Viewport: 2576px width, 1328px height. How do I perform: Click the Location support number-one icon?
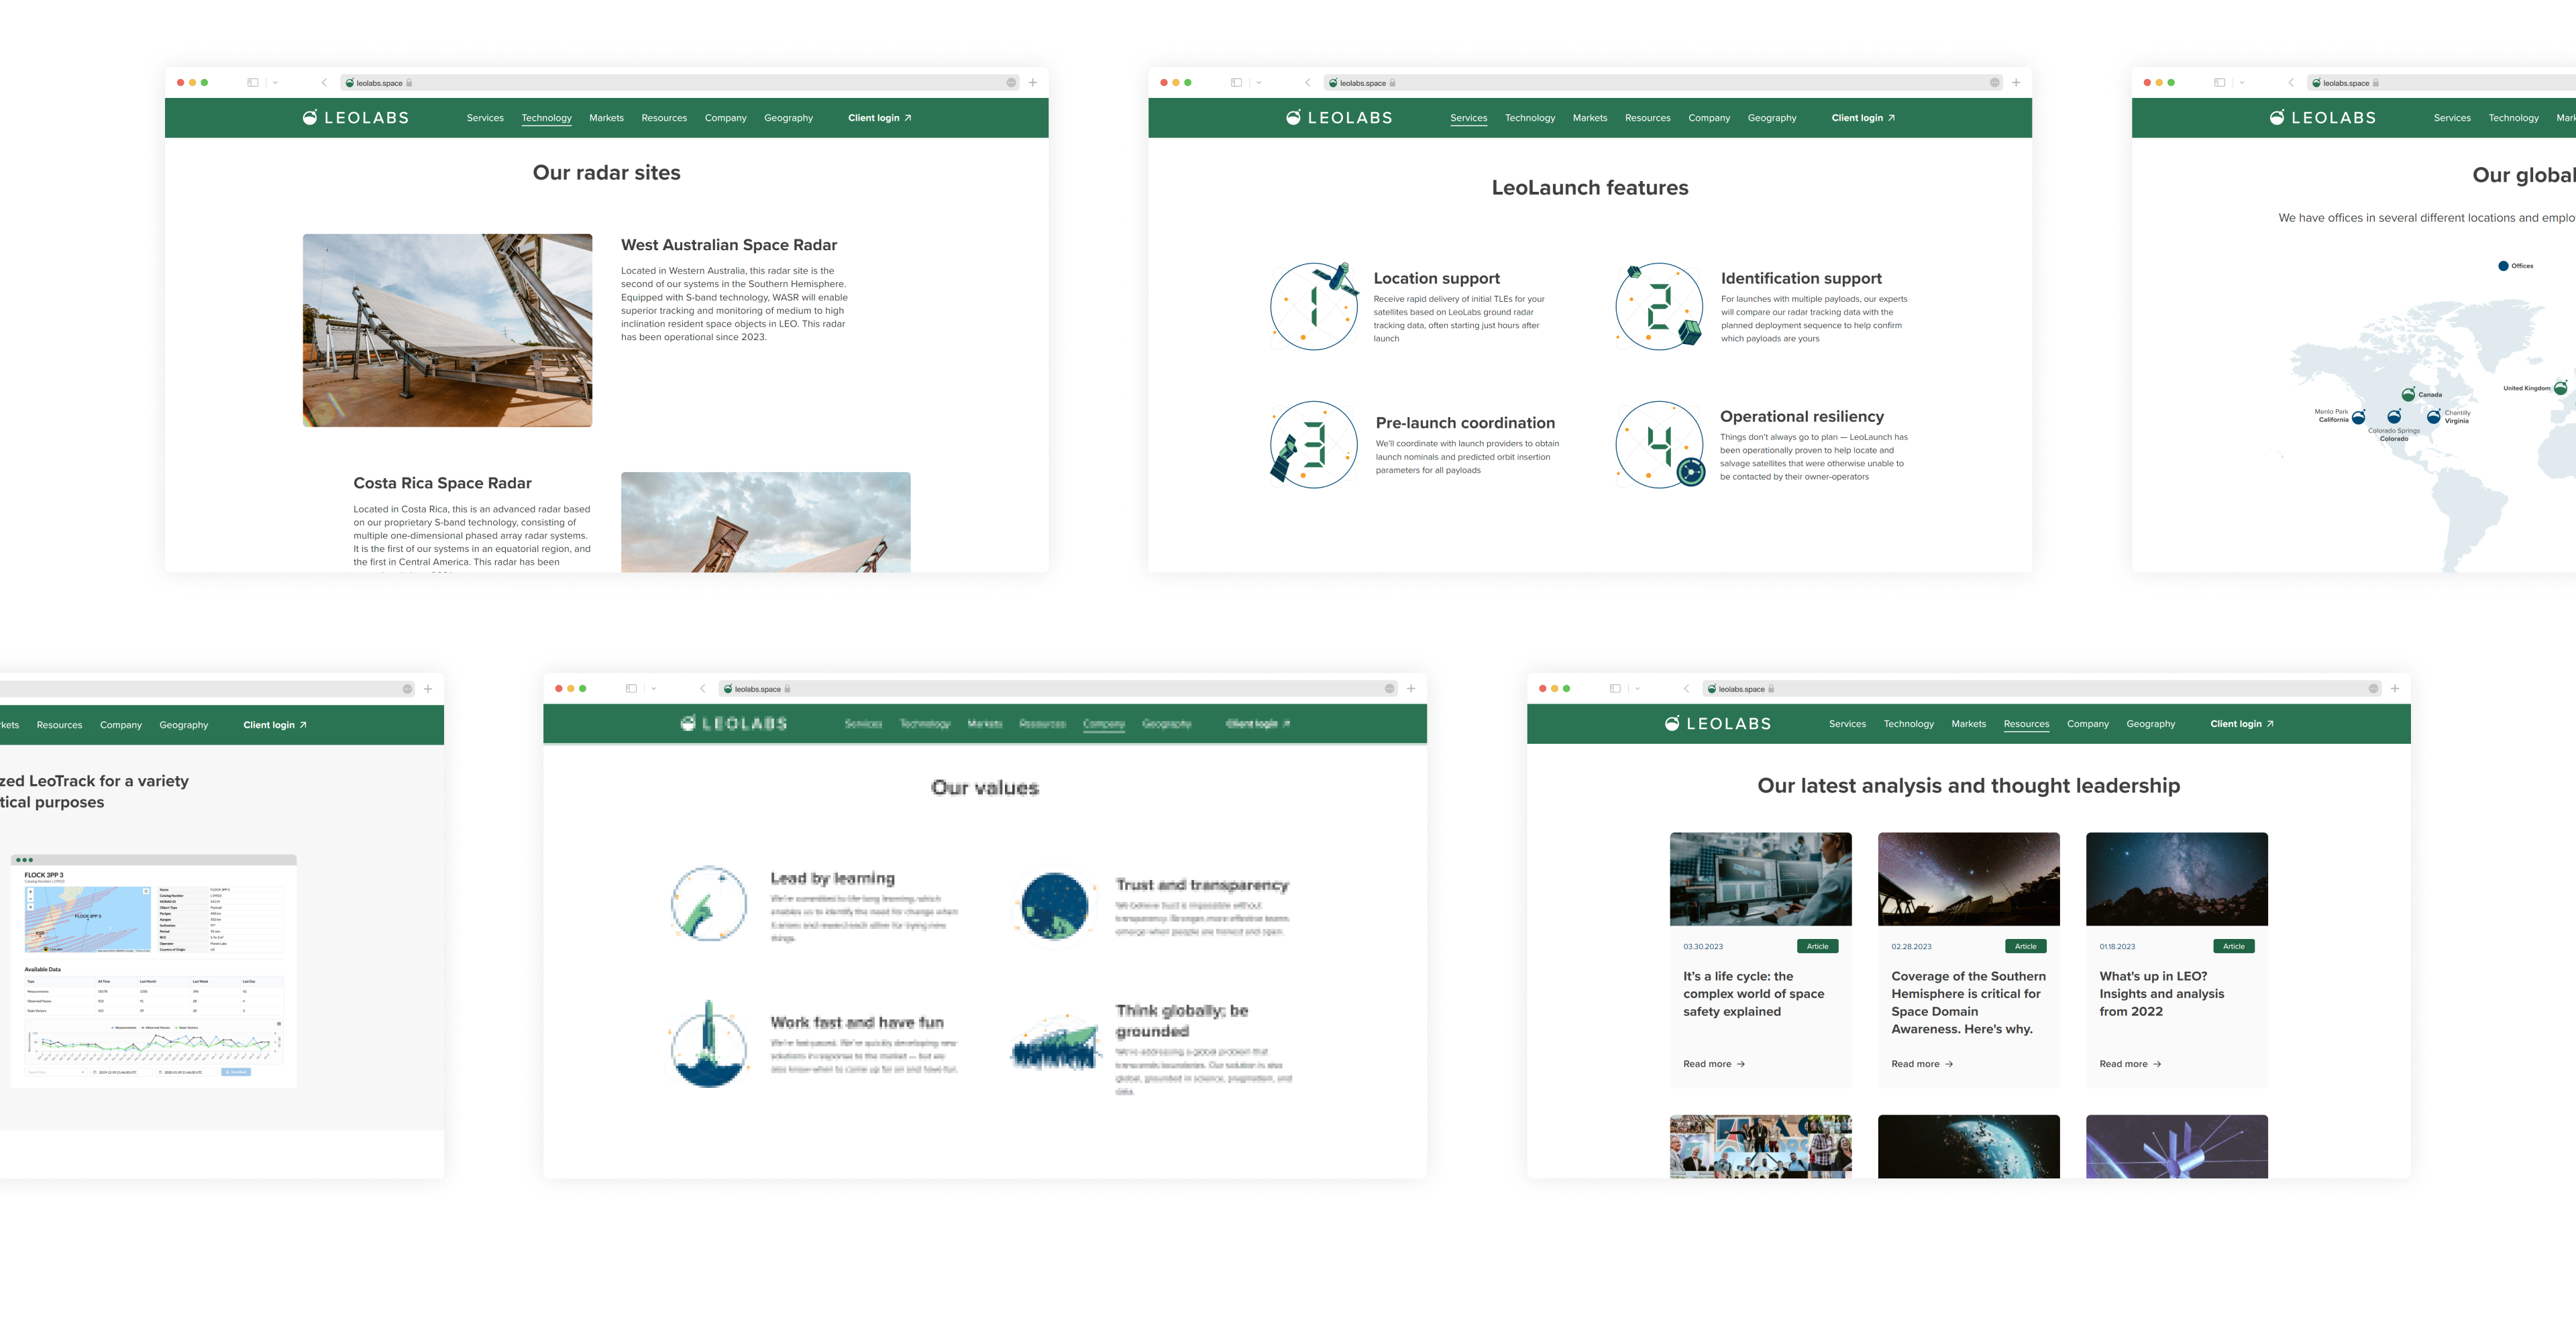tap(1313, 306)
